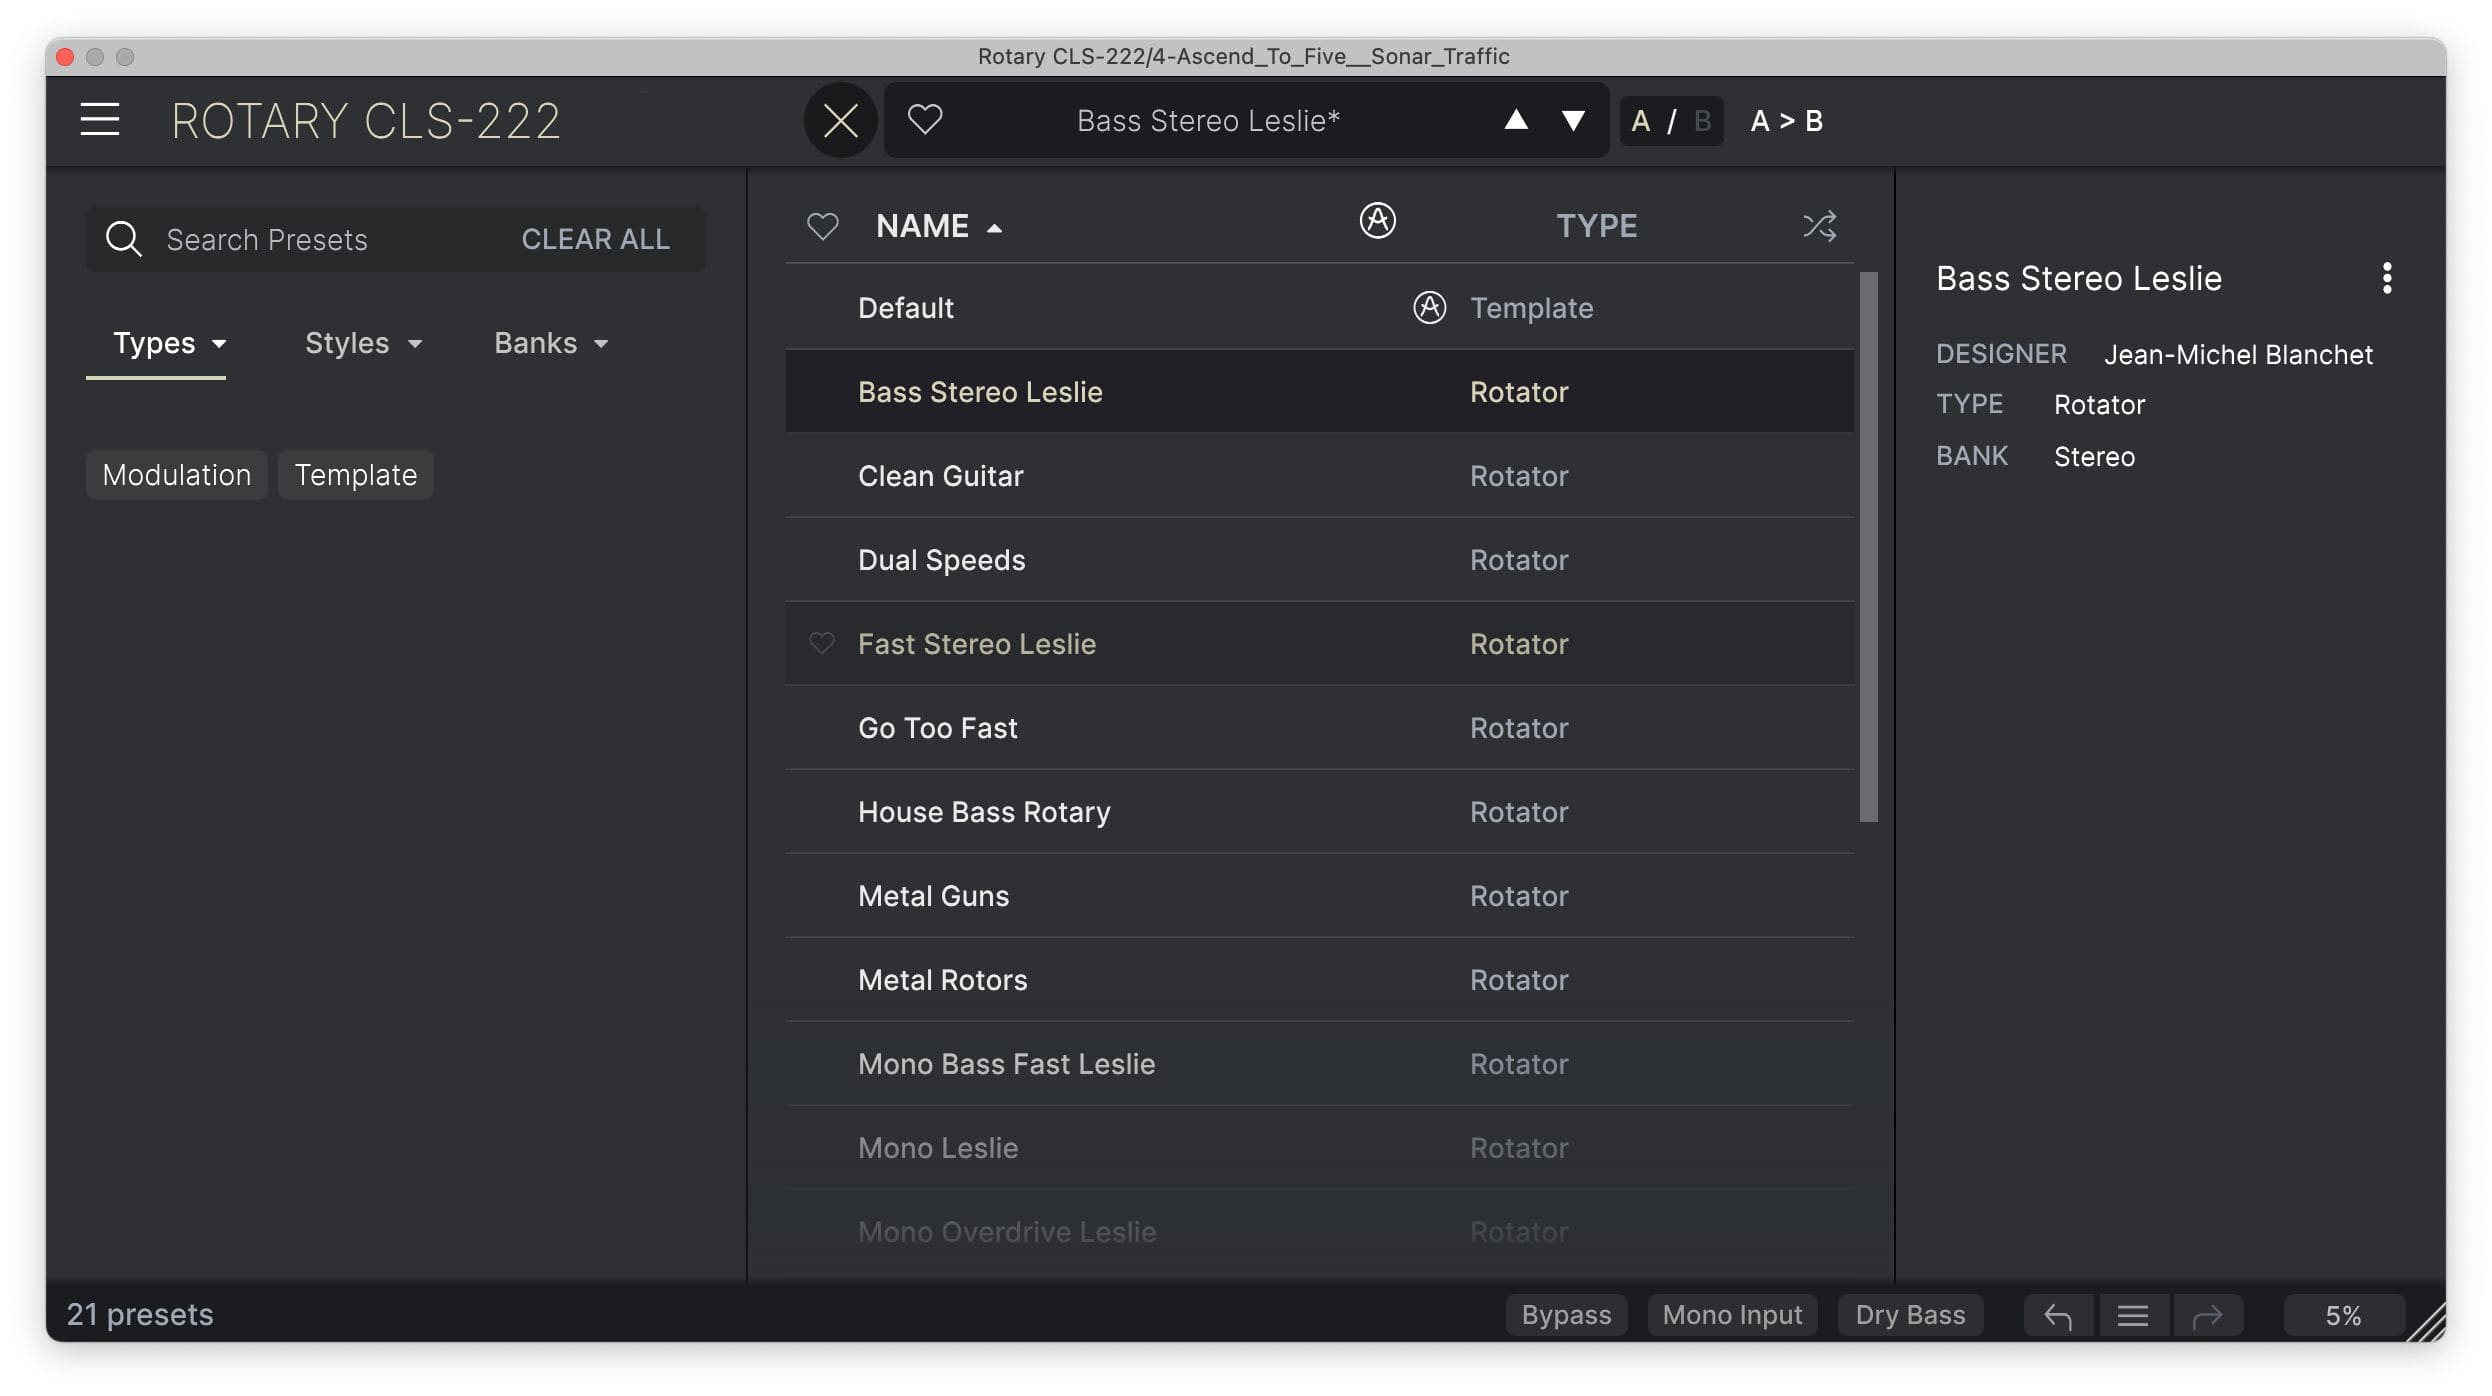
Task: Click the A/B comparison toggle icon
Action: pyautogui.click(x=1670, y=120)
